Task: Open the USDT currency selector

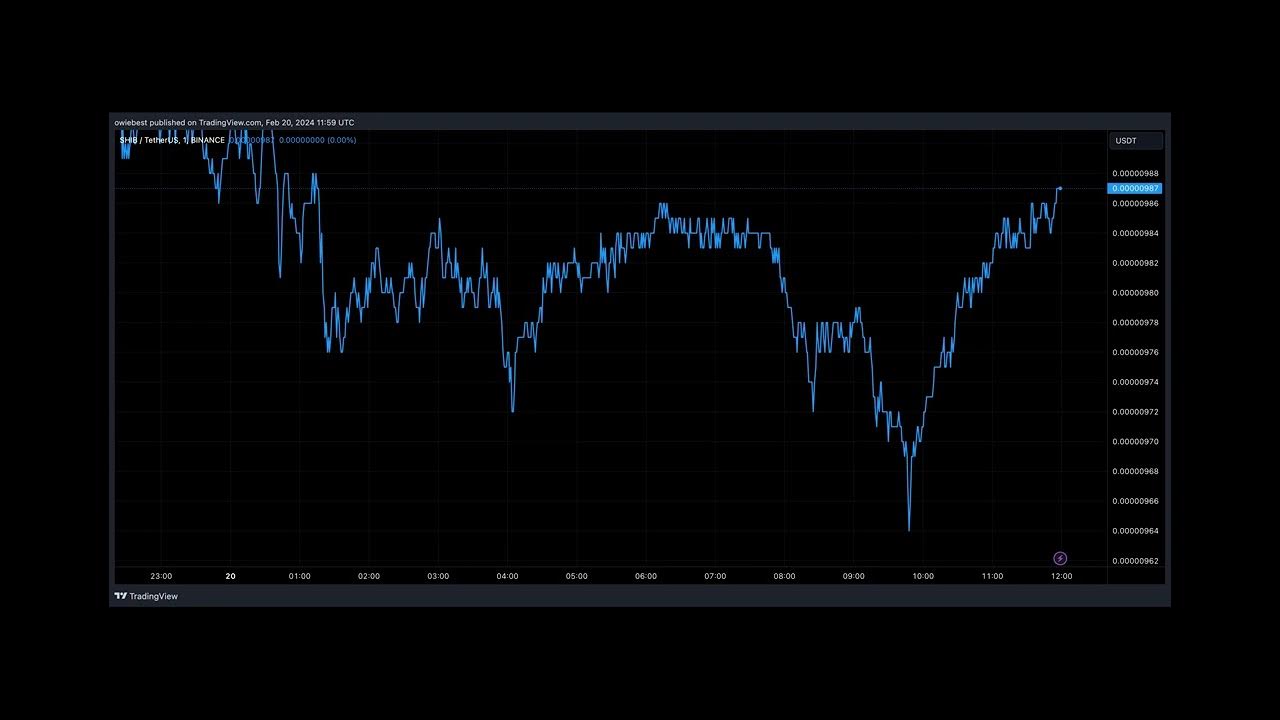Action: (x=1137, y=141)
